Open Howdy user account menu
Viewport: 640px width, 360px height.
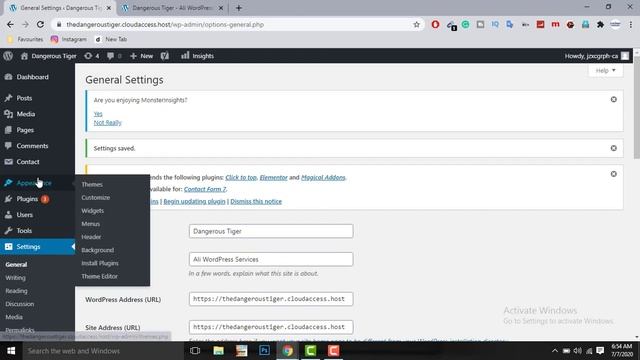pyautogui.click(x=597, y=56)
